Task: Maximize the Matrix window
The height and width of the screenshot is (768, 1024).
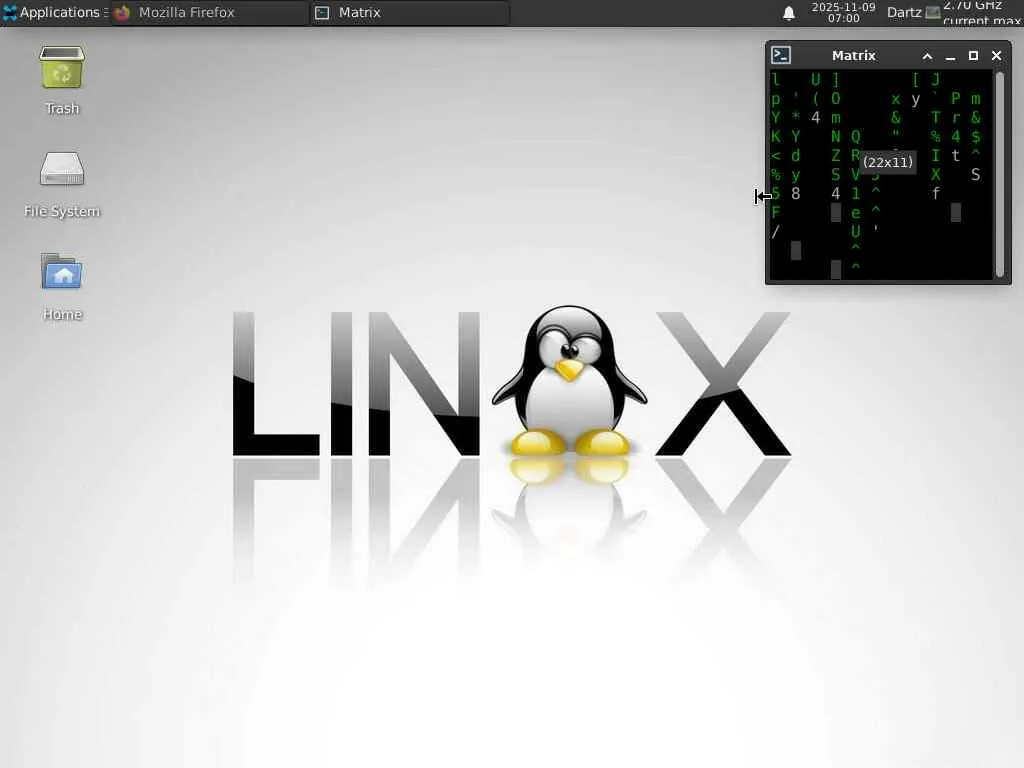Action: click(973, 56)
